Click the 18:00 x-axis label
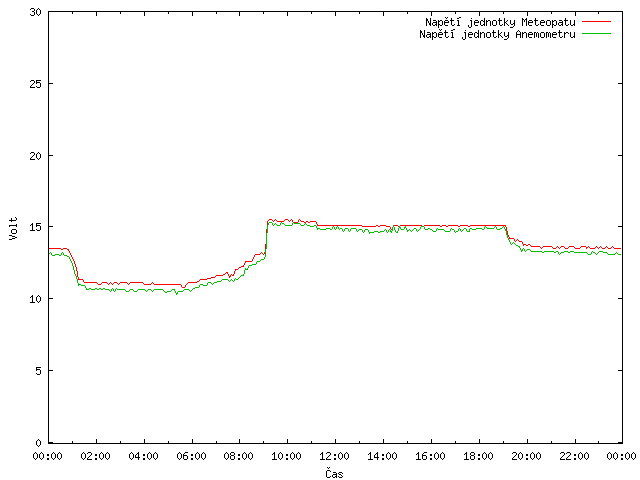 coord(478,456)
